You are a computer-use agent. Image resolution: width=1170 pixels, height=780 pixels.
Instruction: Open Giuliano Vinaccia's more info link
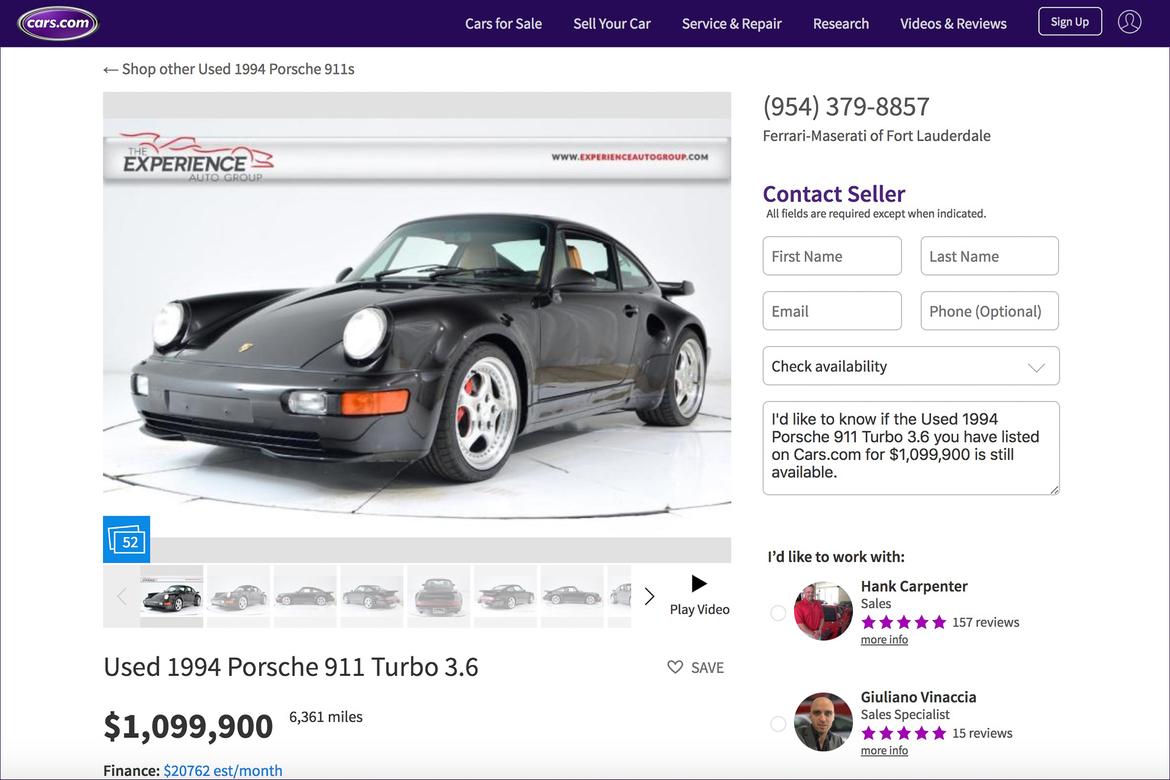tap(884, 750)
